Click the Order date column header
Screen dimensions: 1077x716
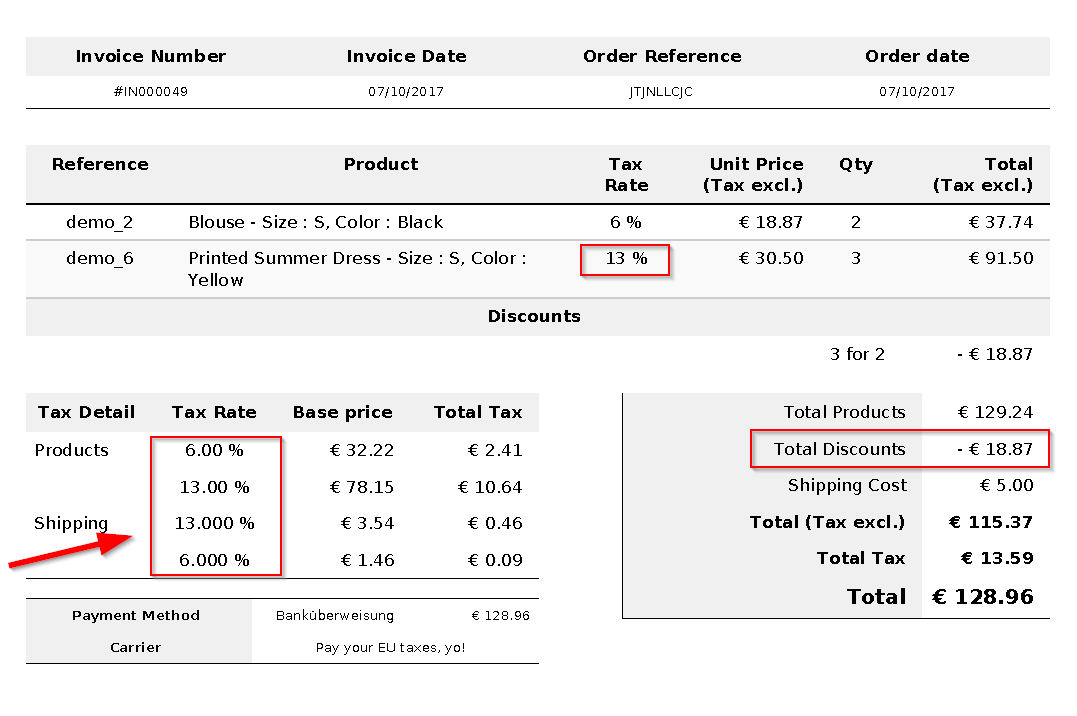pyautogui.click(x=916, y=56)
